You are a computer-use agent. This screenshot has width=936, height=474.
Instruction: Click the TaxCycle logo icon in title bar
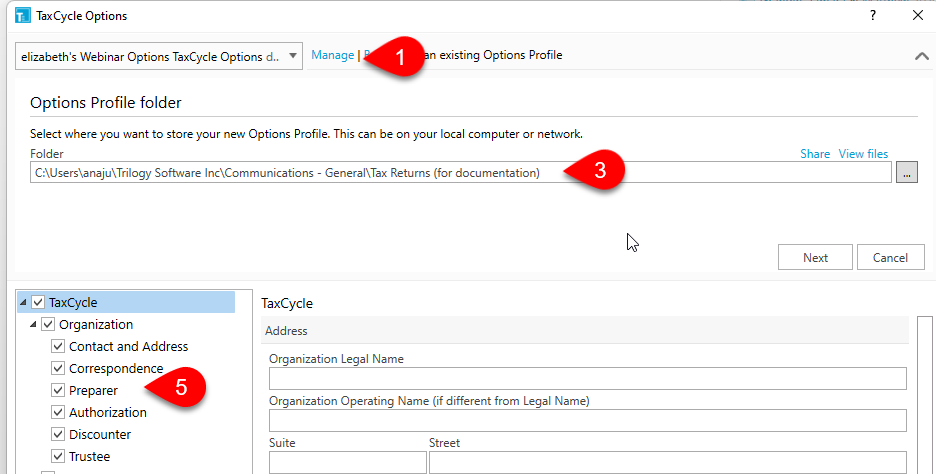(23, 16)
